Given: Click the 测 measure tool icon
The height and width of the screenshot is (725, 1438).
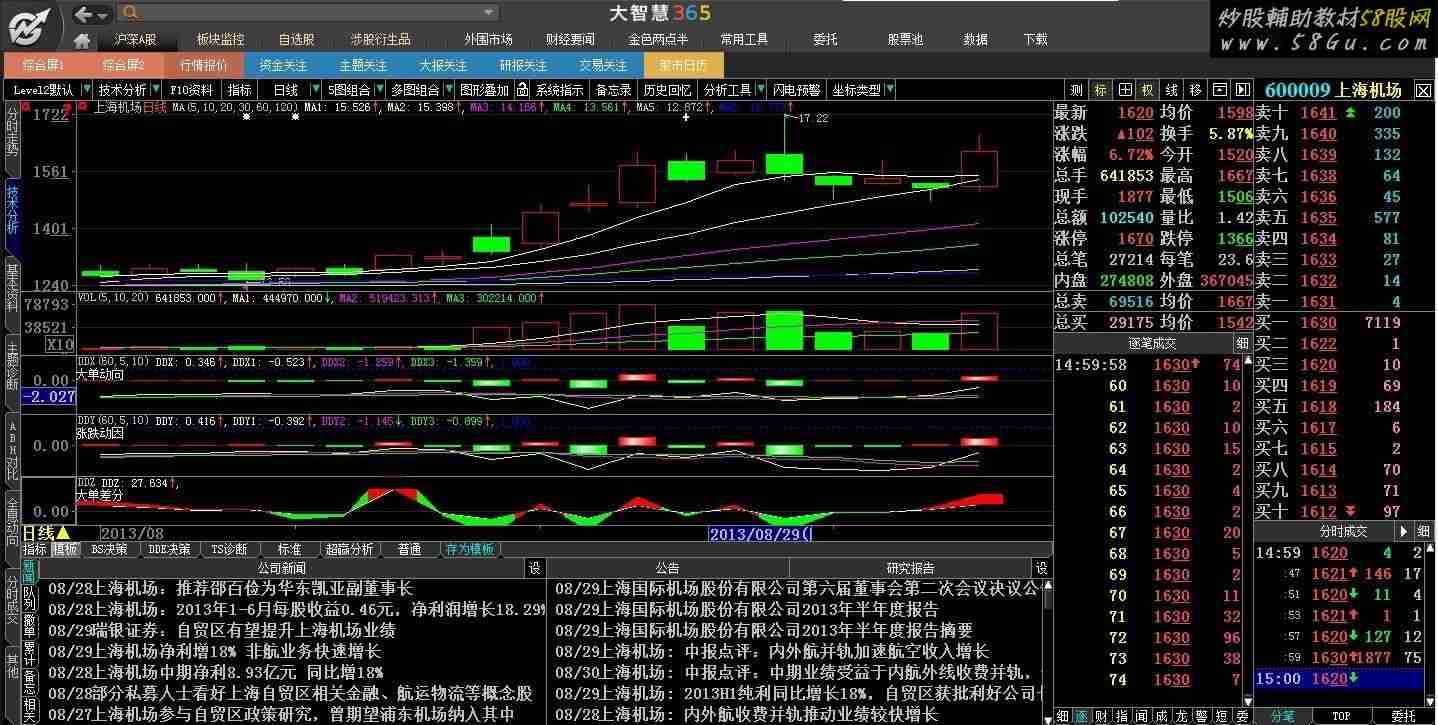Looking at the screenshot, I should (x=1075, y=90).
